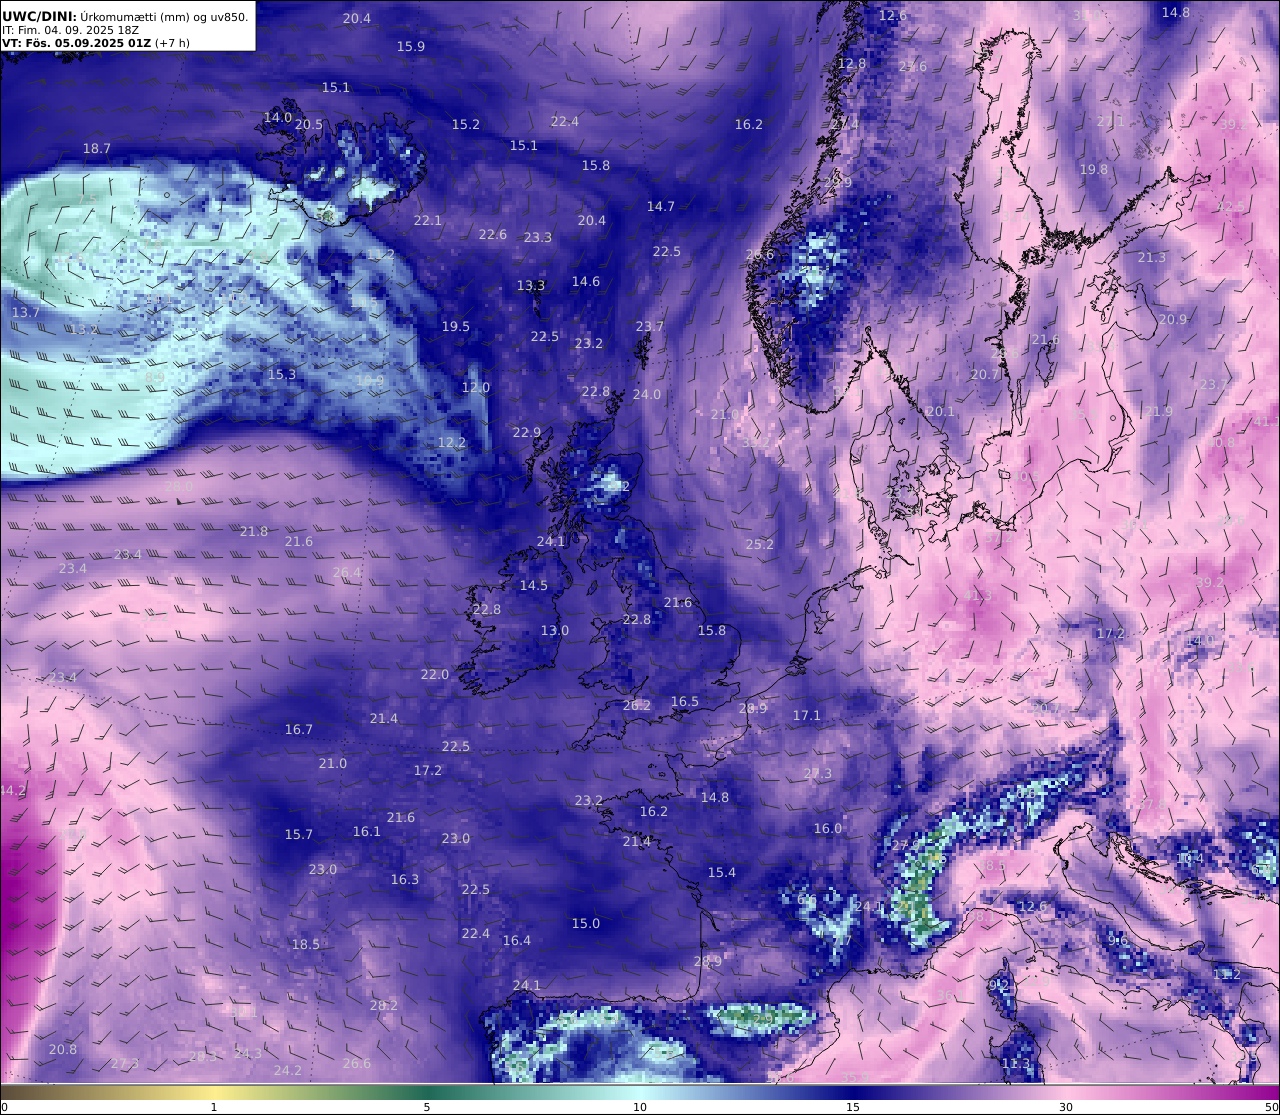The height and width of the screenshot is (1115, 1280).
Task: Click the 21.0 map value
Action: pos(333,764)
